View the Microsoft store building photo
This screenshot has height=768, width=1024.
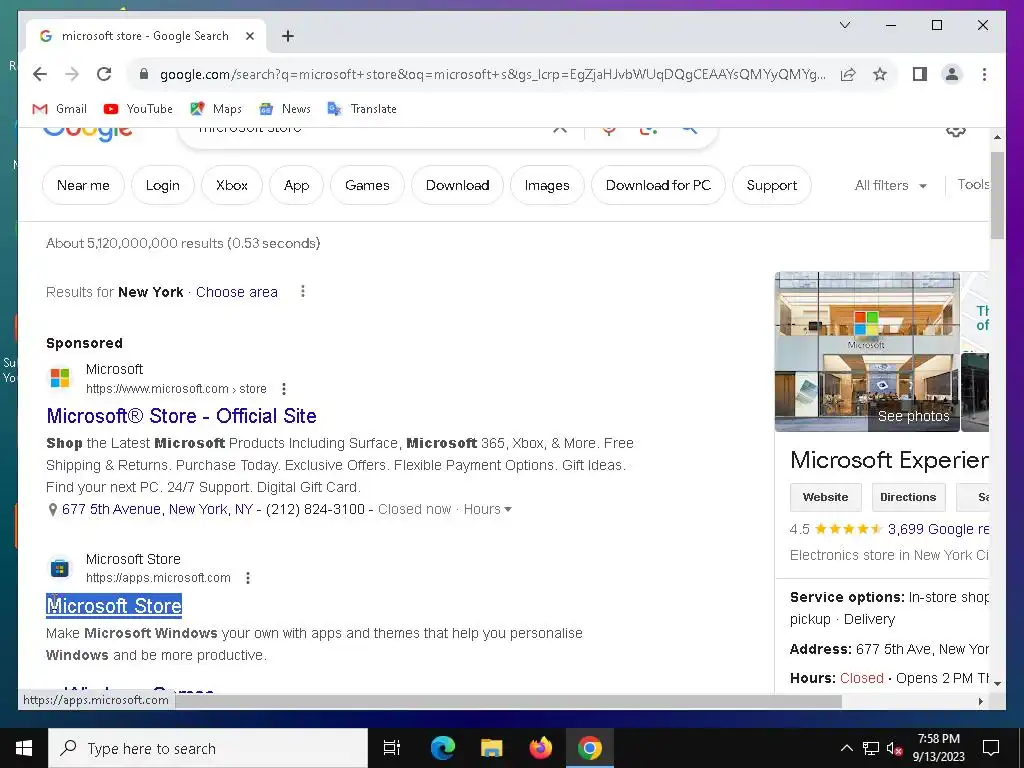pos(867,351)
